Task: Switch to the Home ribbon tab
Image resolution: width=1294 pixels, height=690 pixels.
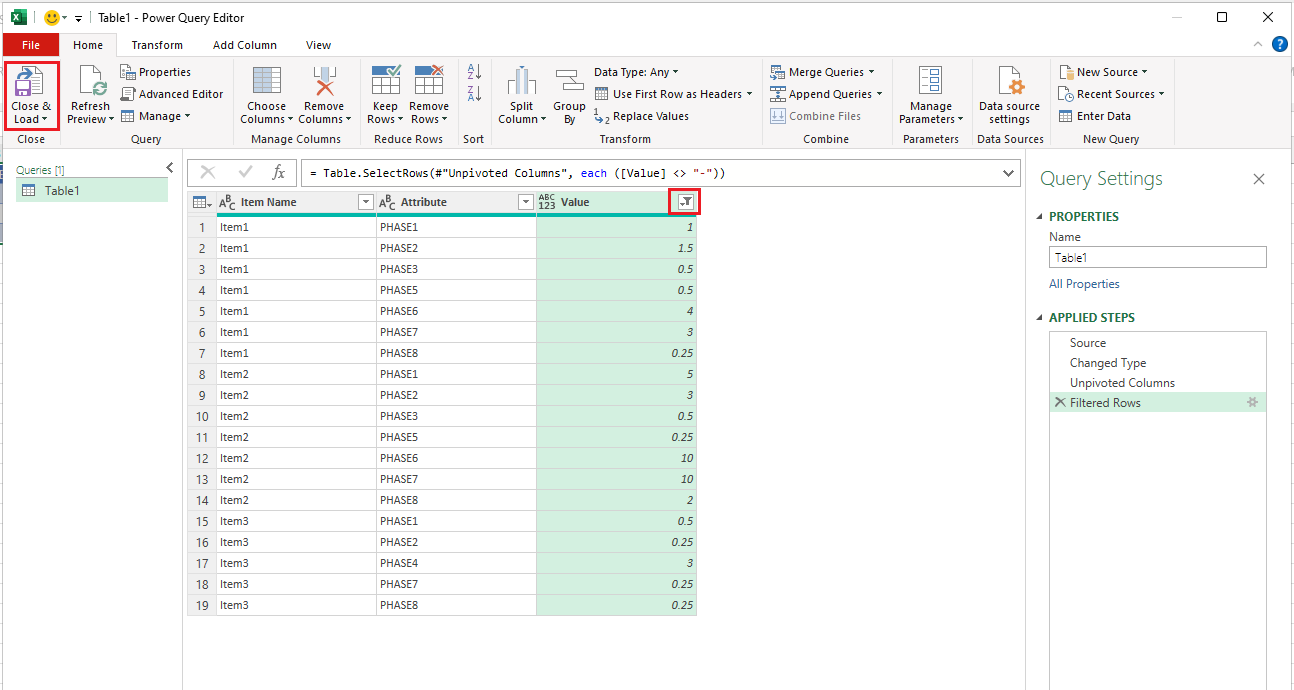Action: (x=88, y=45)
